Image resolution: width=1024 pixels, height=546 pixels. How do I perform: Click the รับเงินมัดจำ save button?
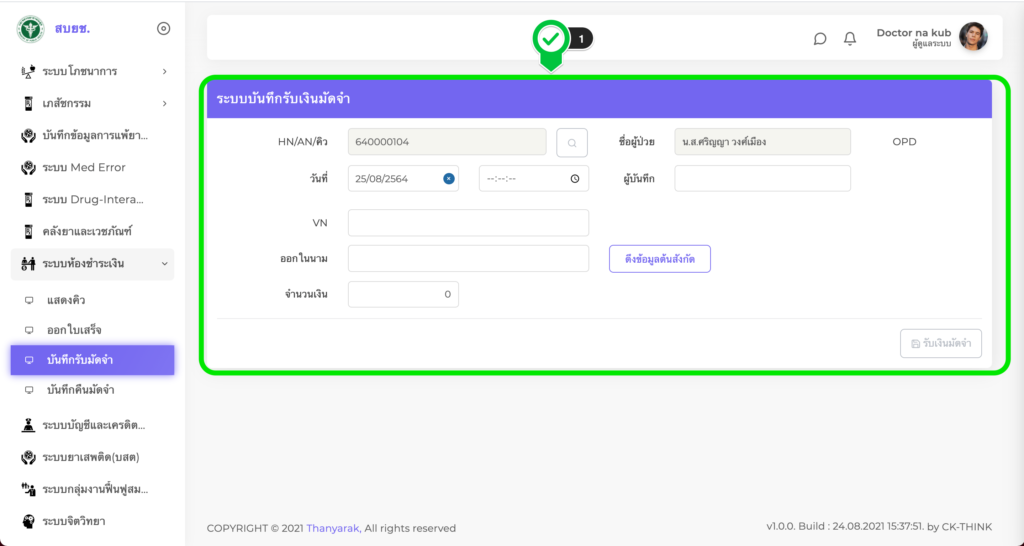pyautogui.click(x=940, y=344)
